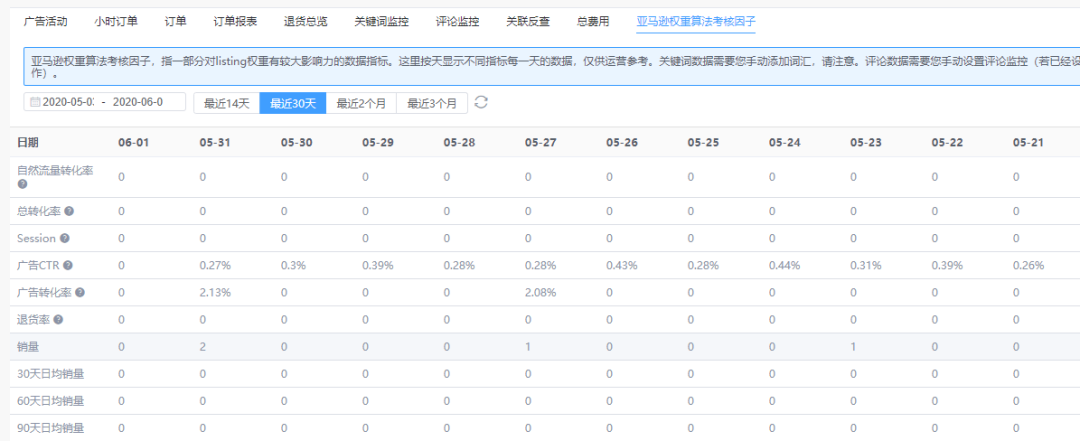This screenshot has height=441, width=1080.
Task: Click the 05-29 column header
Action: coord(377,143)
